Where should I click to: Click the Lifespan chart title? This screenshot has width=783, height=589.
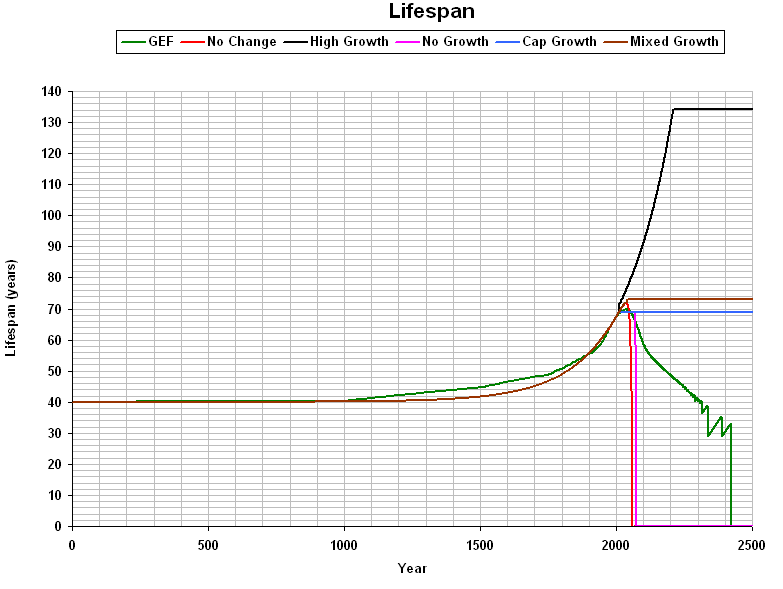tap(431, 12)
